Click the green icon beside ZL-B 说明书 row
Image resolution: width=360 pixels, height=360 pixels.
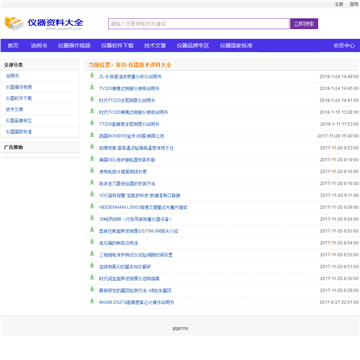tap(92, 75)
